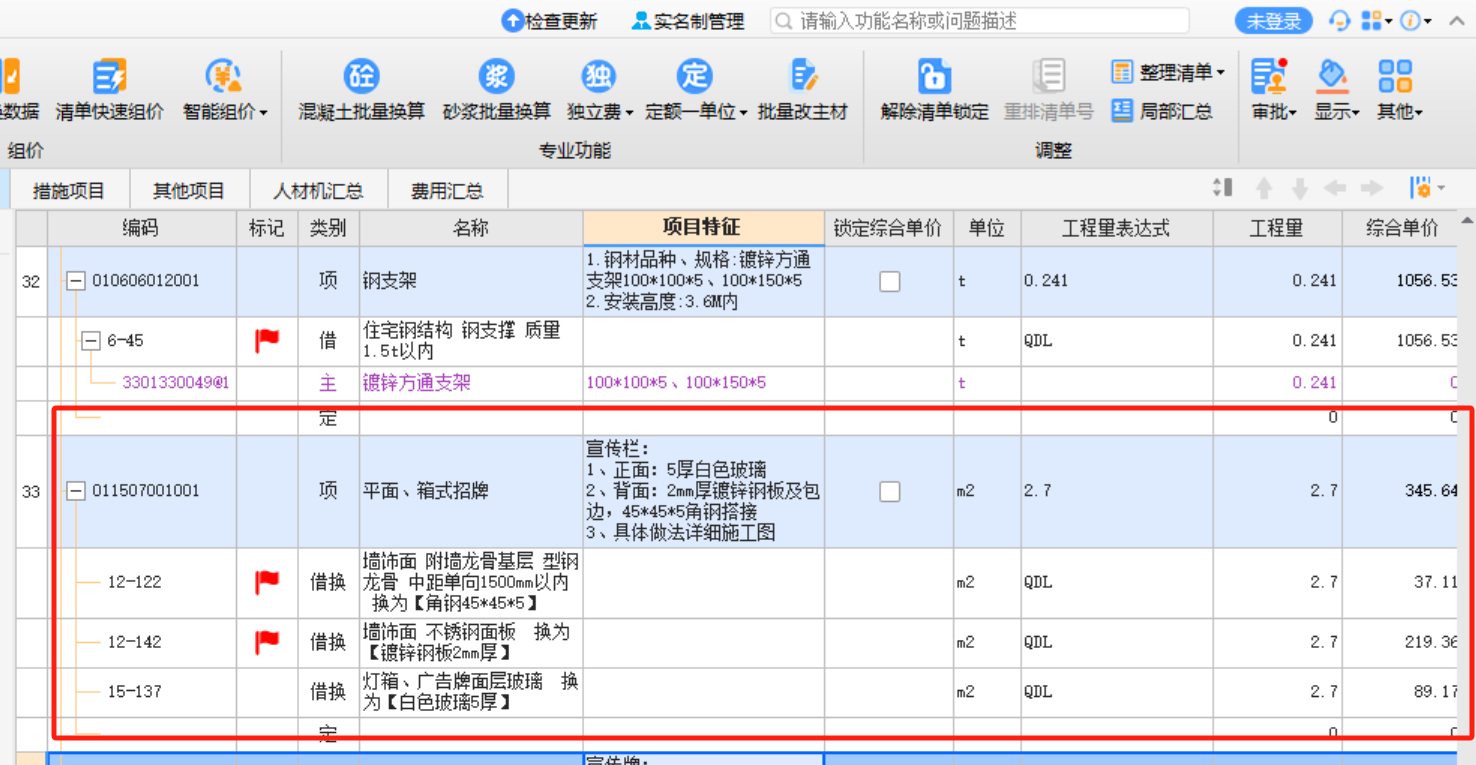
Task: Click the 局部汇总 icon
Action: coord(1122,111)
